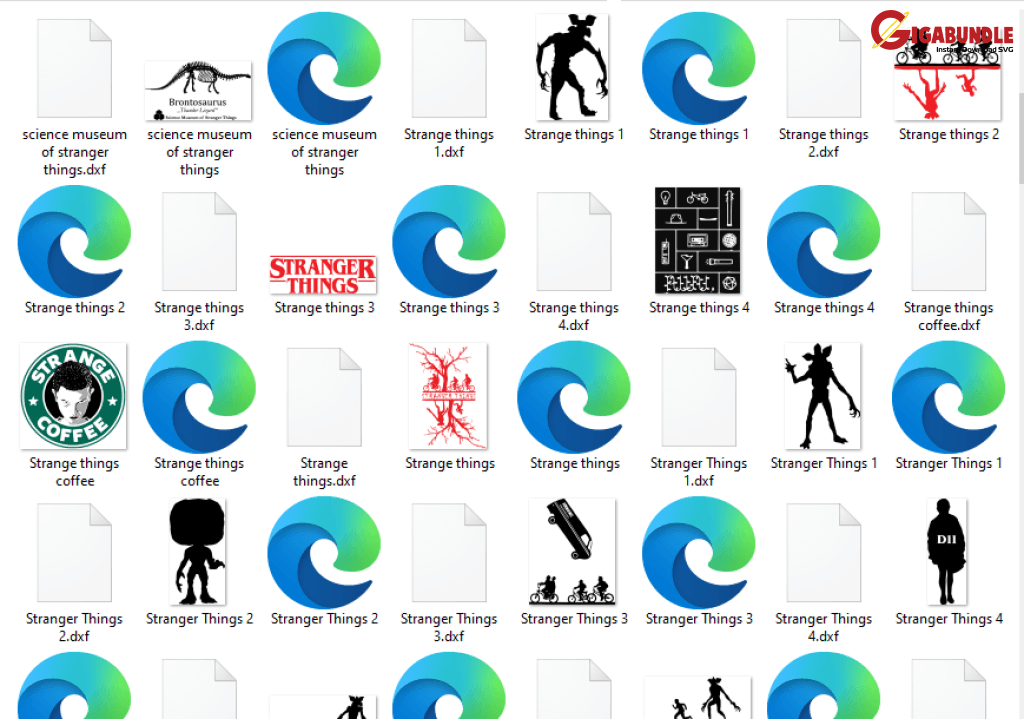Select the Brontosaurus skeleton thumbnail of science museum

[x=198, y=91]
